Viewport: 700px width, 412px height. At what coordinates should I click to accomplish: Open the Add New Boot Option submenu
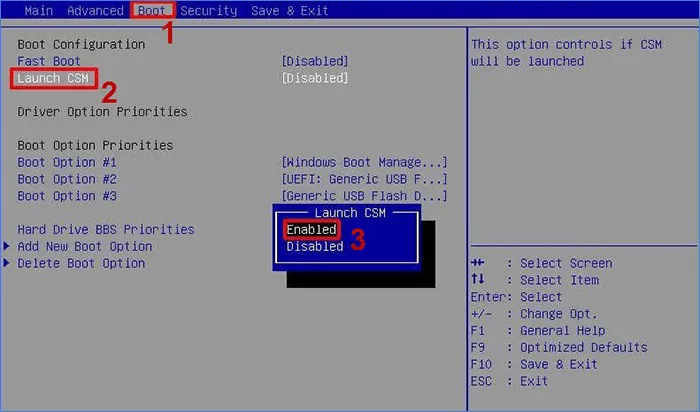tap(85, 247)
